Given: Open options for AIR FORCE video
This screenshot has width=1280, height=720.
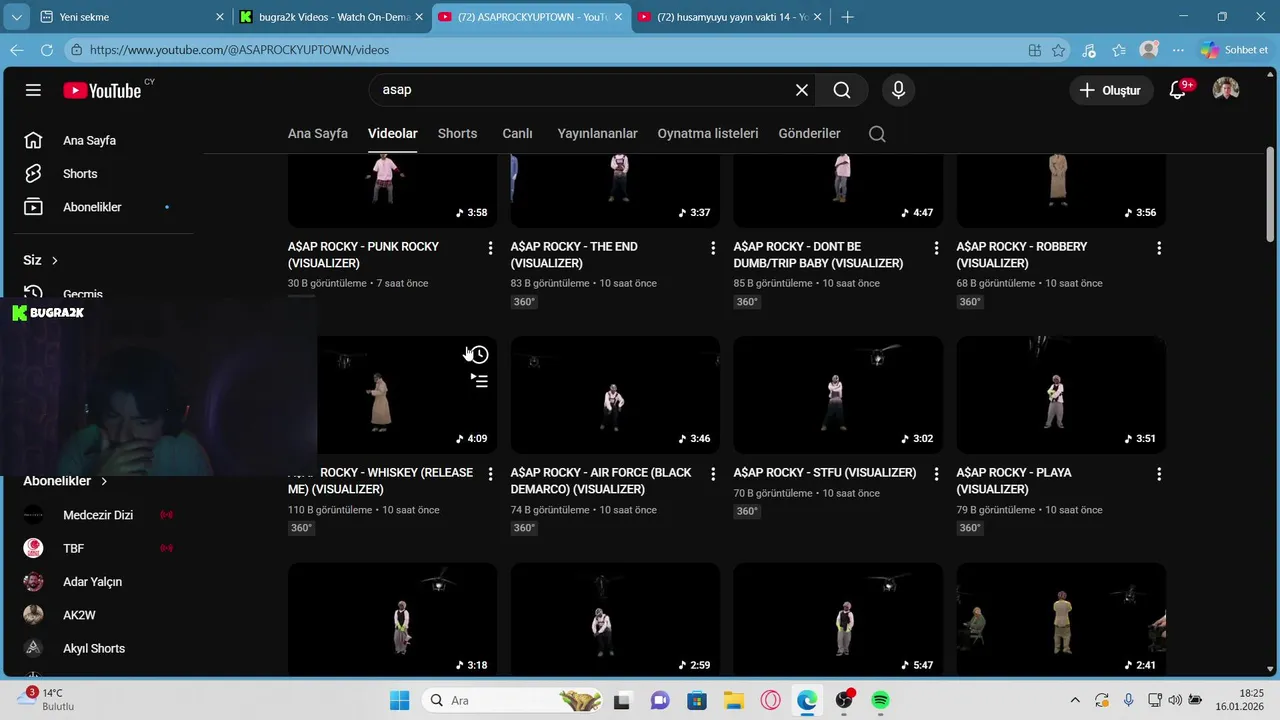Looking at the screenshot, I should [713, 473].
